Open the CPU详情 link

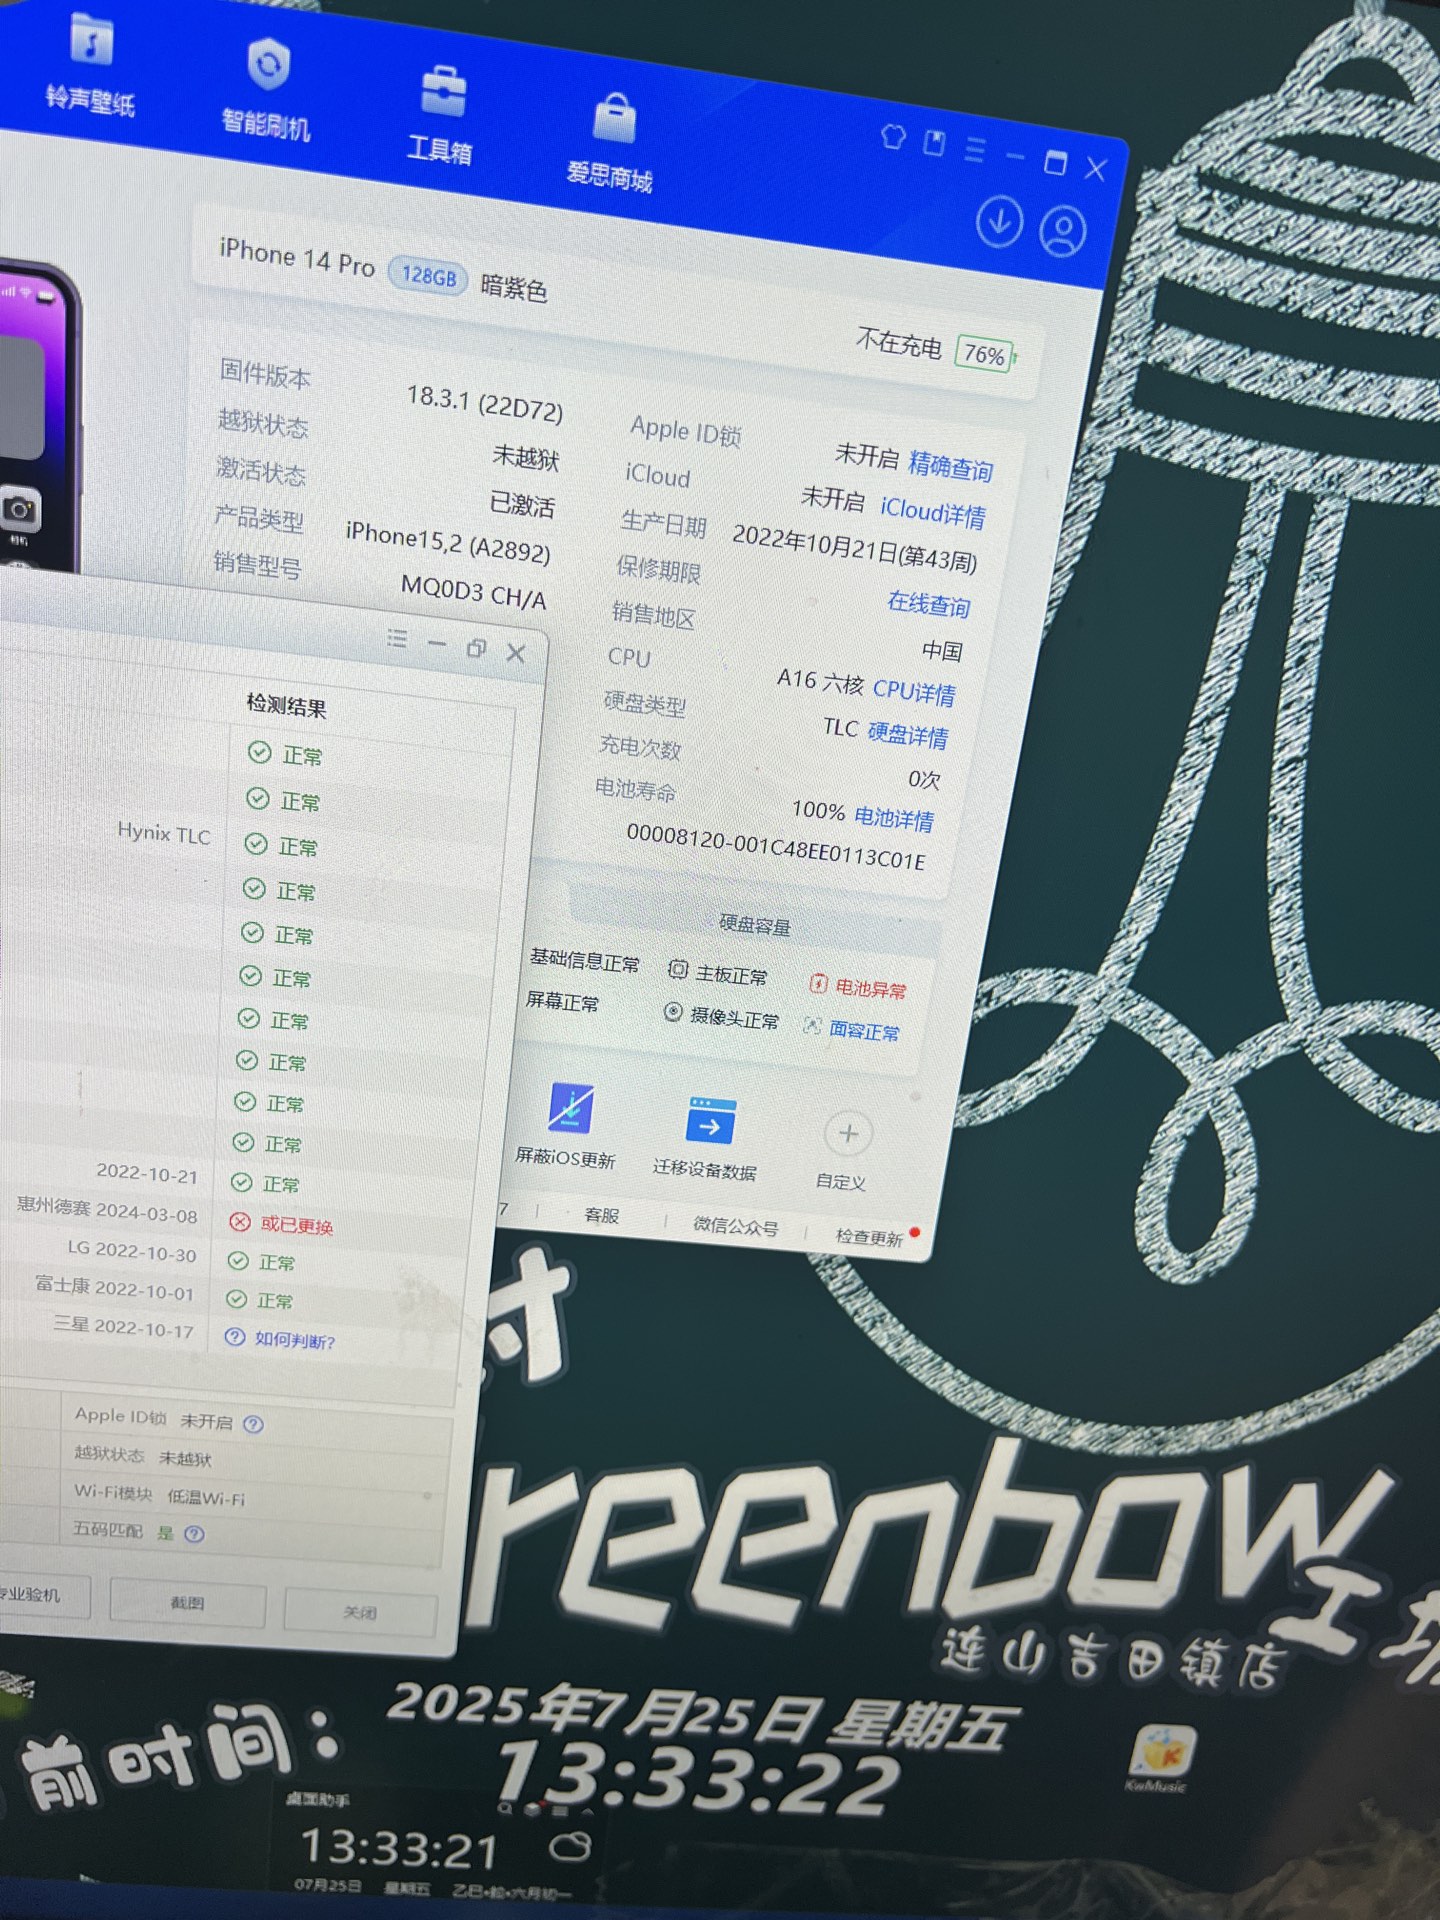914,691
